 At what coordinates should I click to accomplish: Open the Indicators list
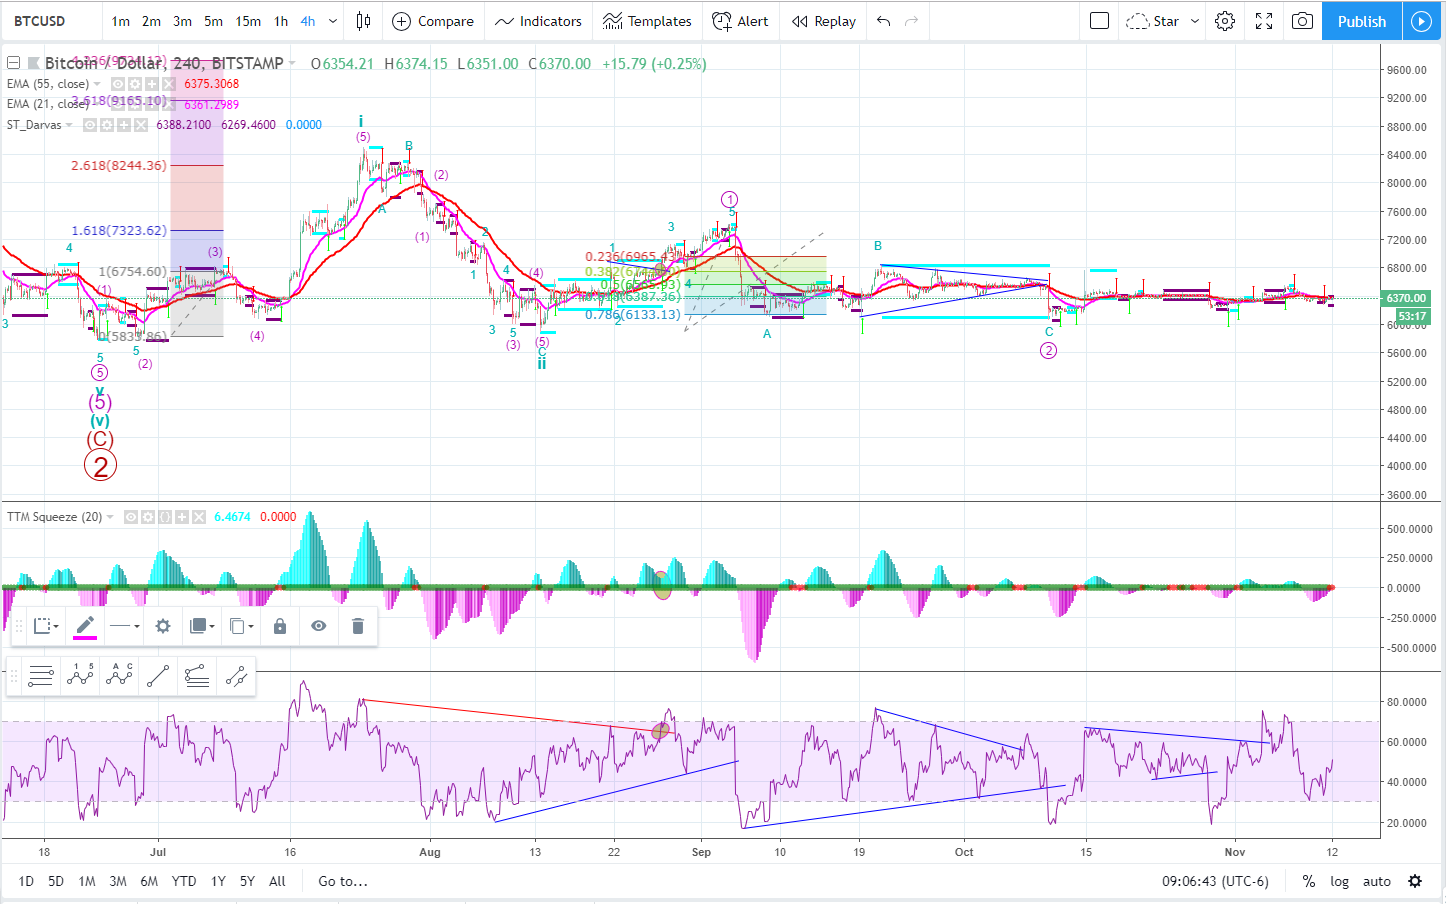coord(538,21)
